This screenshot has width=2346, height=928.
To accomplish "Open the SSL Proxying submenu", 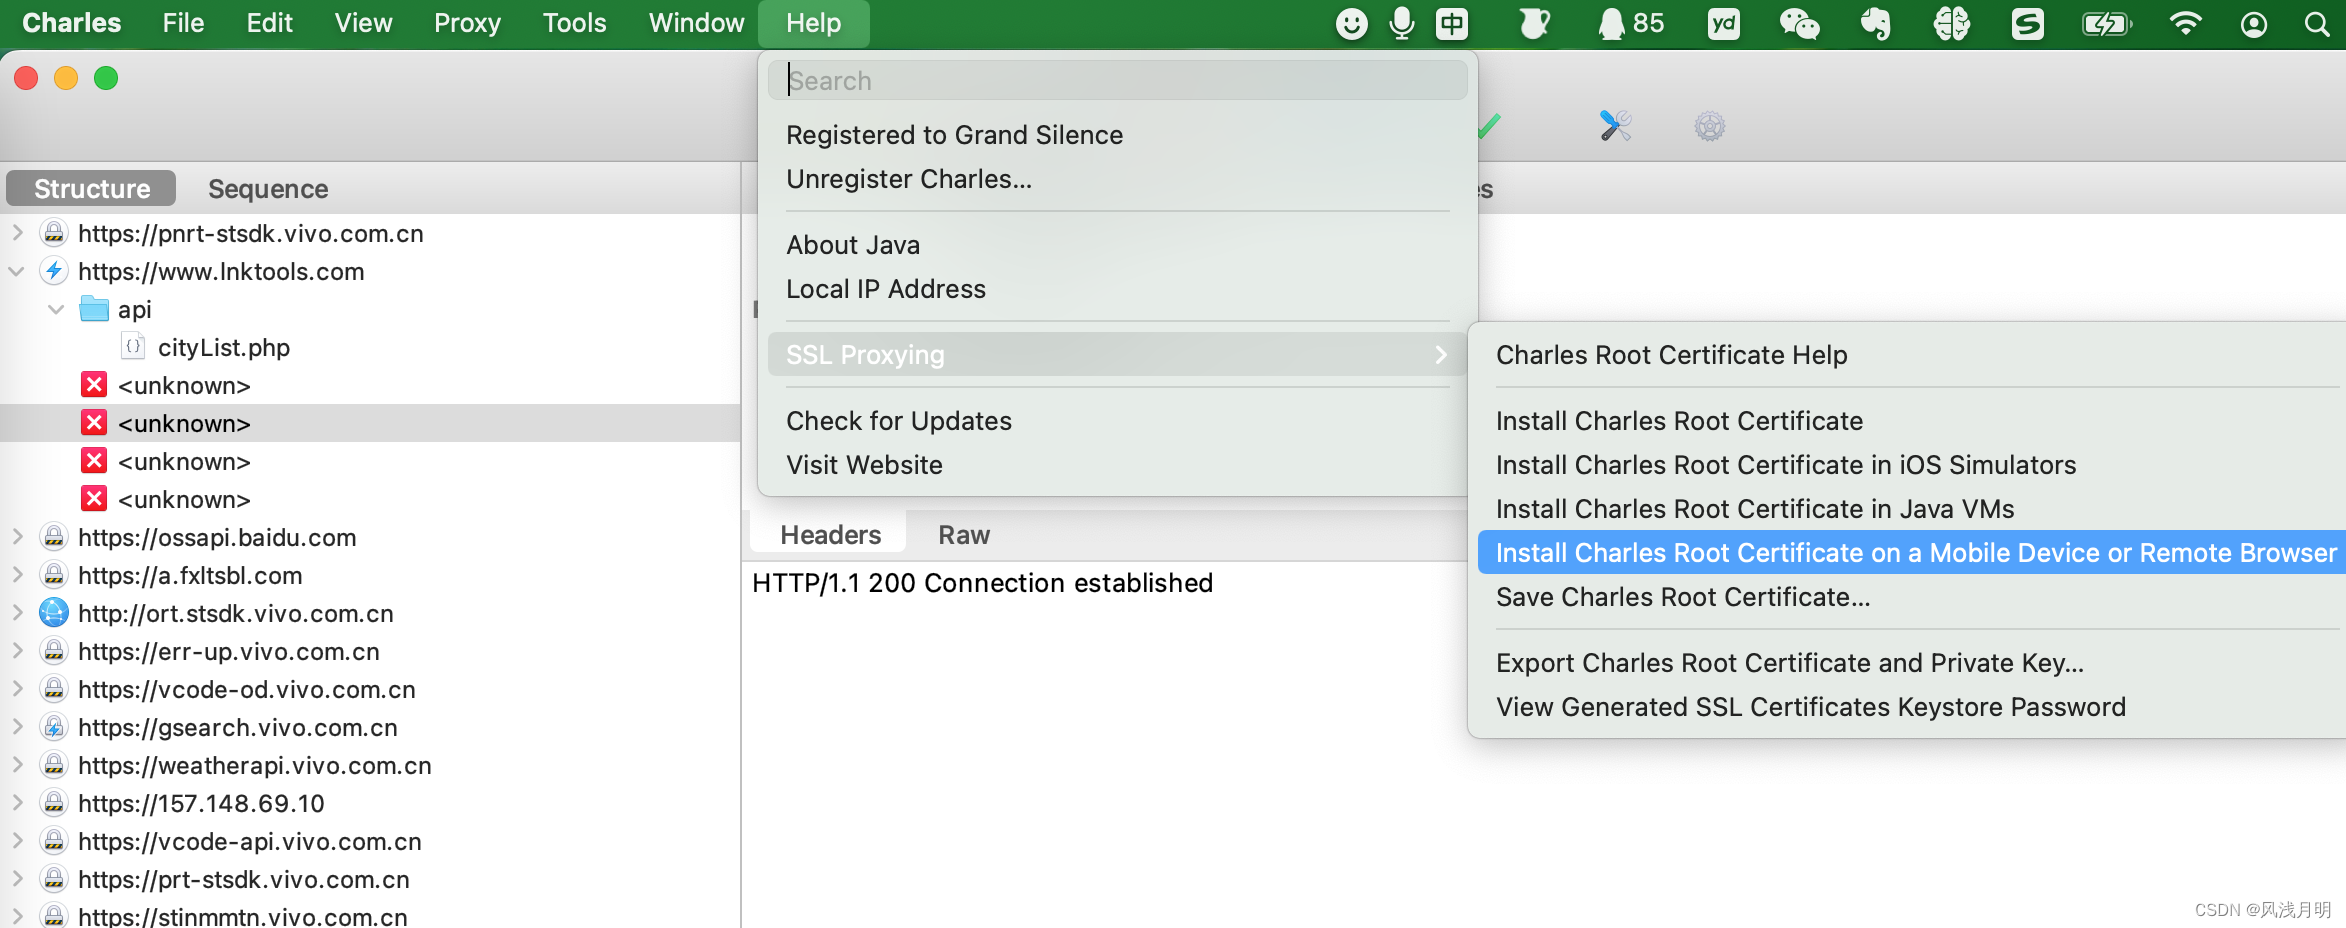I will click(x=1117, y=355).
